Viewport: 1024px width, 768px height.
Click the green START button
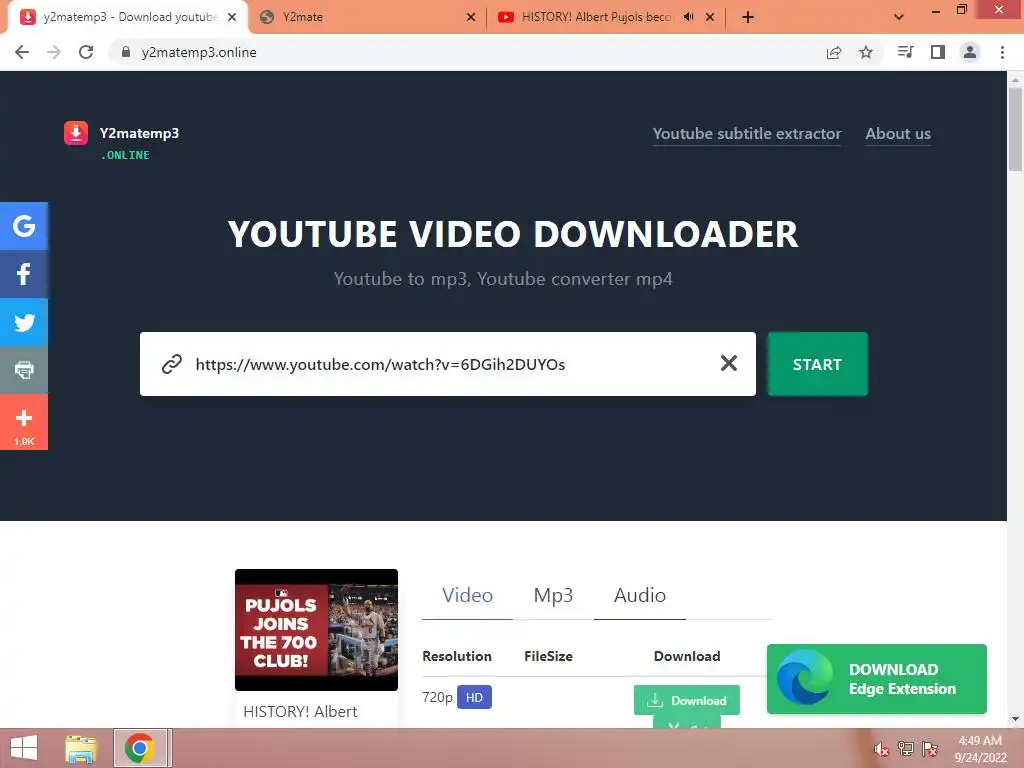(x=818, y=364)
